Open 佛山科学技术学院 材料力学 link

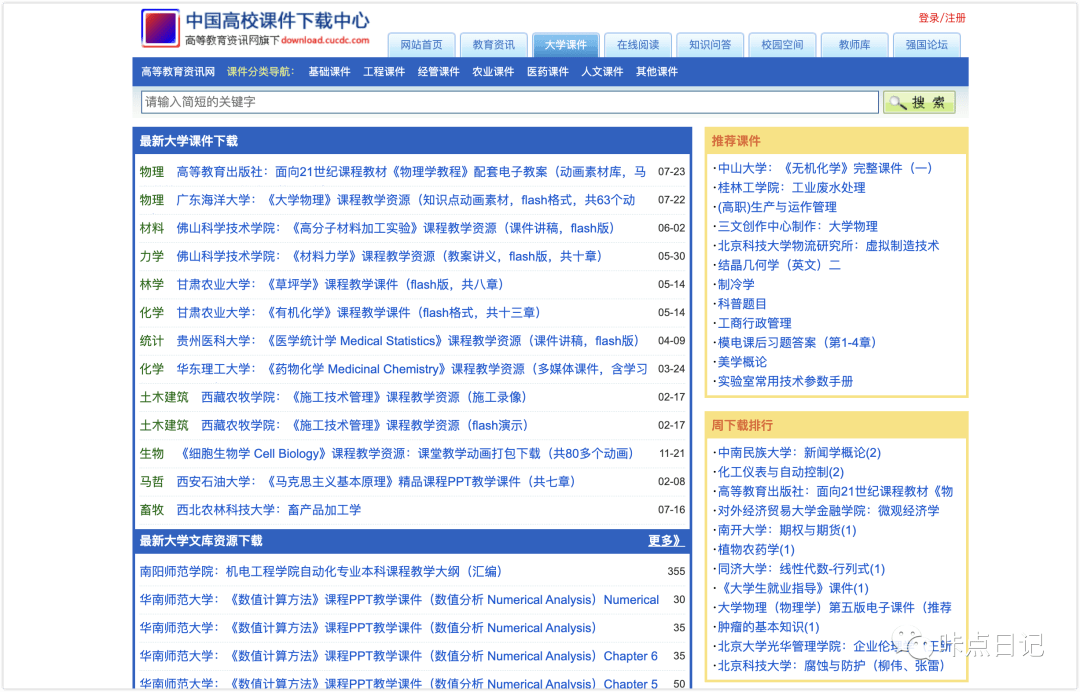pyautogui.click(x=389, y=257)
